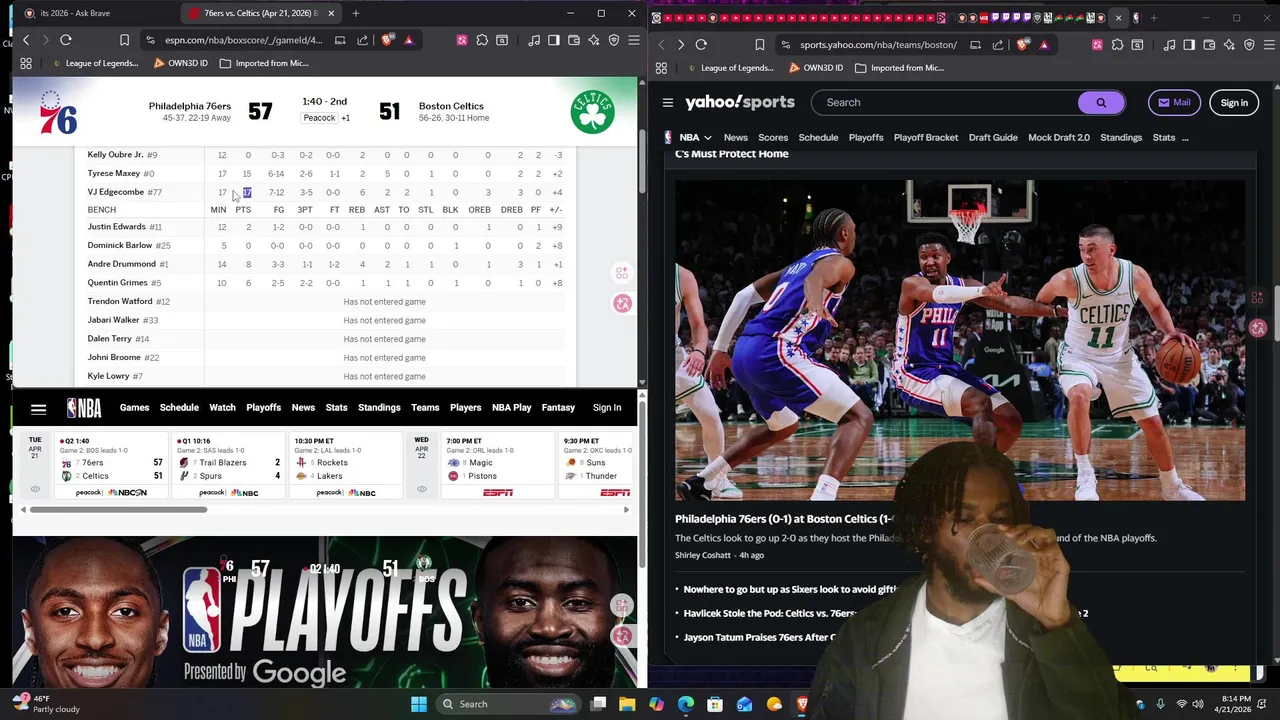Open Brave main menu in ESPN window
Viewport: 1280px width, 720px height.
[x=632, y=40]
